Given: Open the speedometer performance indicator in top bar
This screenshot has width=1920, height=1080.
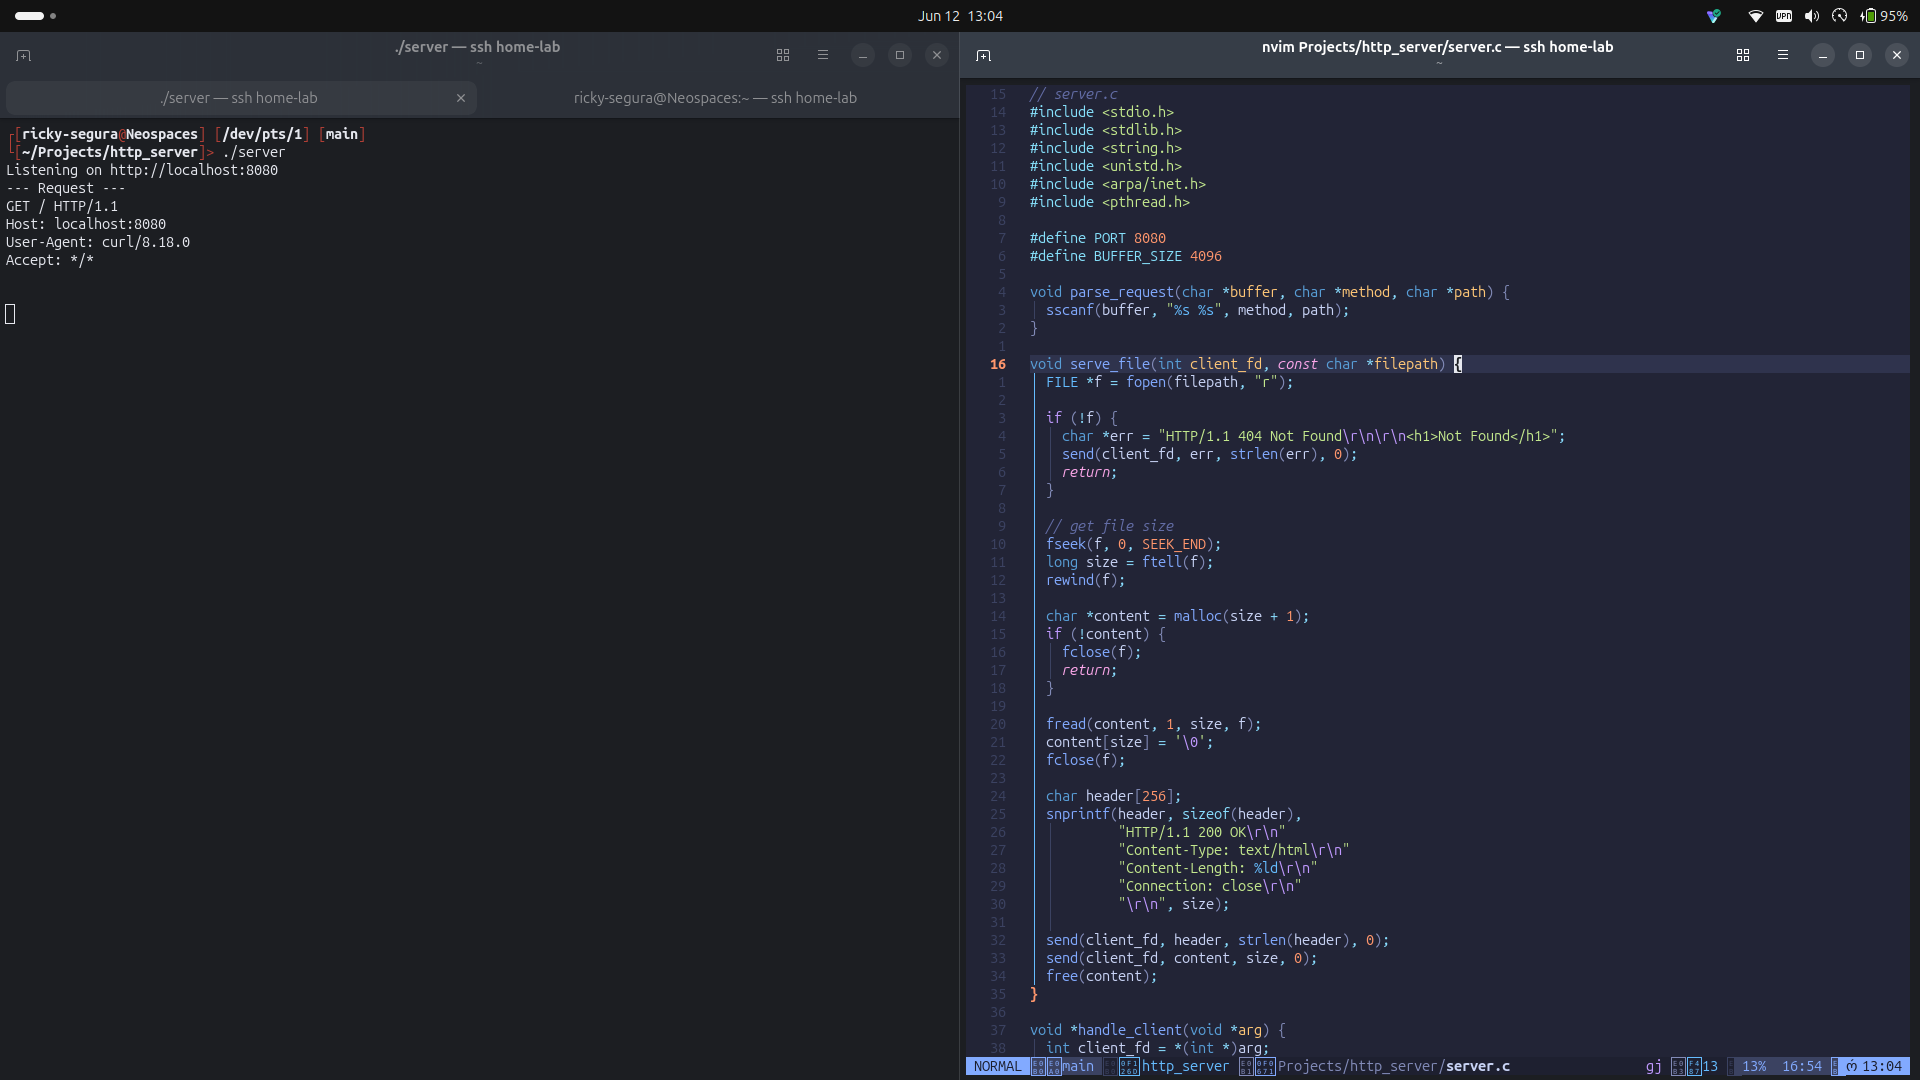Looking at the screenshot, I should pyautogui.click(x=1839, y=16).
